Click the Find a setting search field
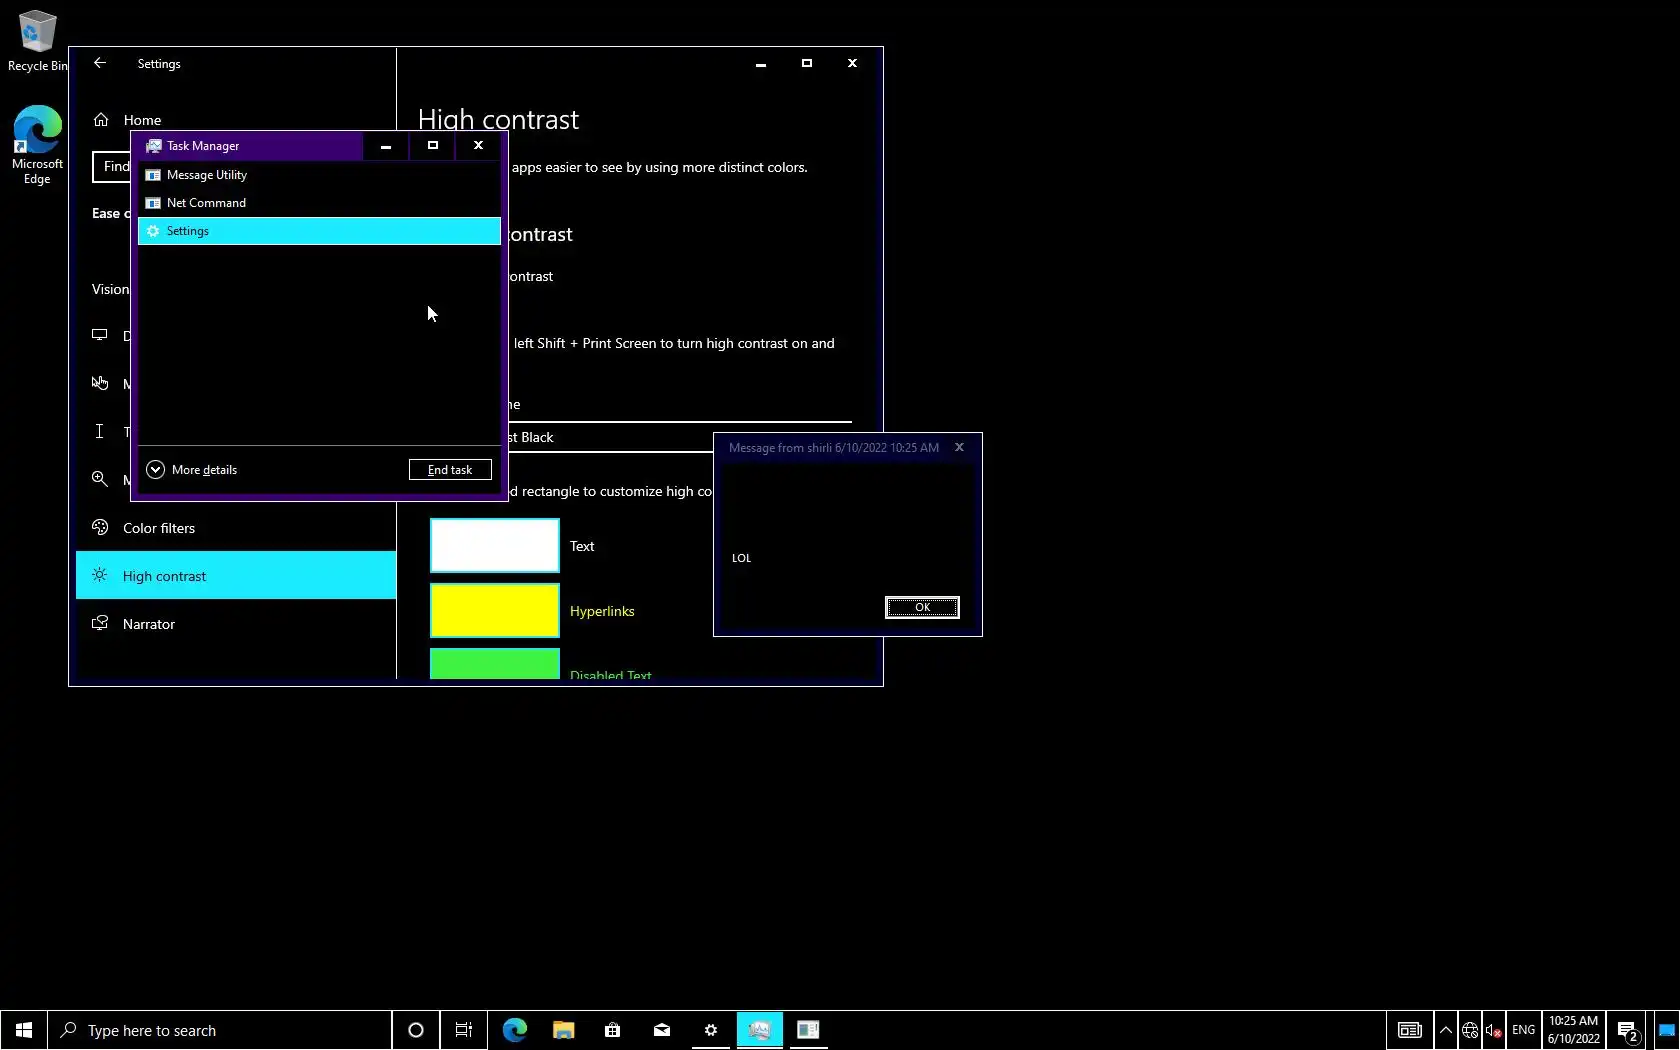The height and width of the screenshot is (1050, 1680). 112,167
